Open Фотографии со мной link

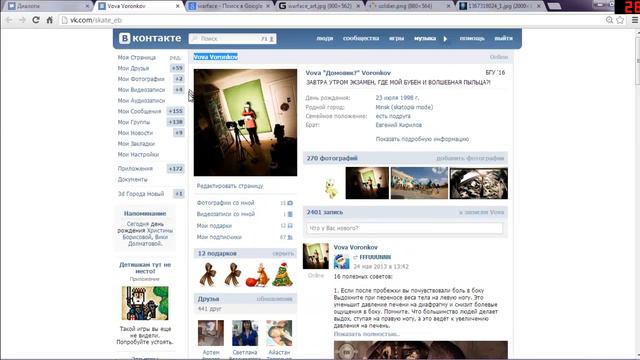pyautogui.click(x=225, y=203)
